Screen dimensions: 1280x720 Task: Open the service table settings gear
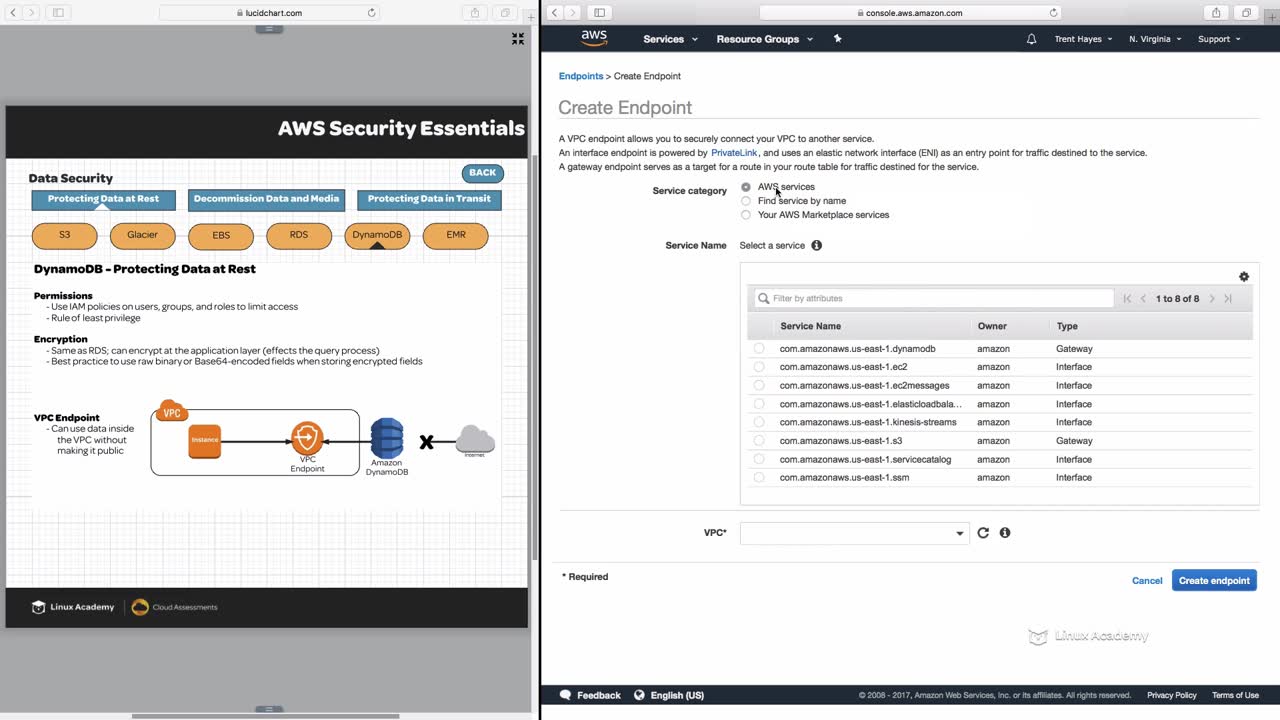click(x=1244, y=277)
